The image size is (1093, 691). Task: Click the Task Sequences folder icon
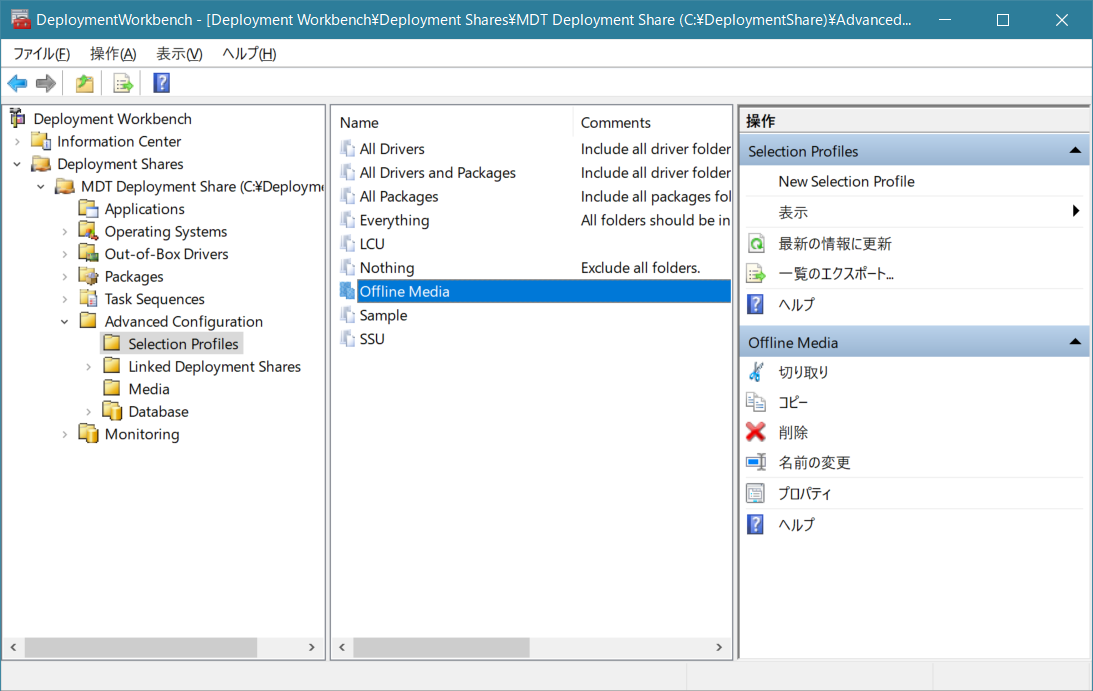click(x=89, y=298)
